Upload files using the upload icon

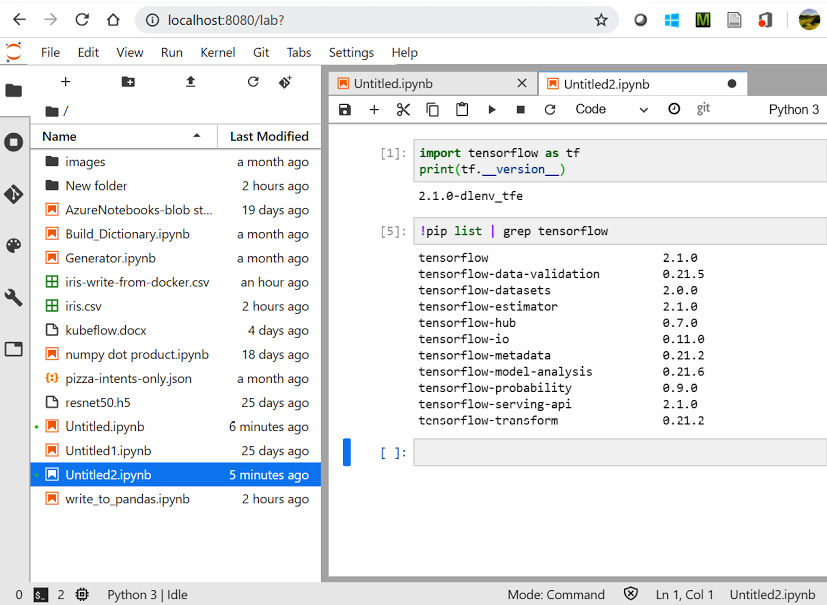[x=190, y=82]
